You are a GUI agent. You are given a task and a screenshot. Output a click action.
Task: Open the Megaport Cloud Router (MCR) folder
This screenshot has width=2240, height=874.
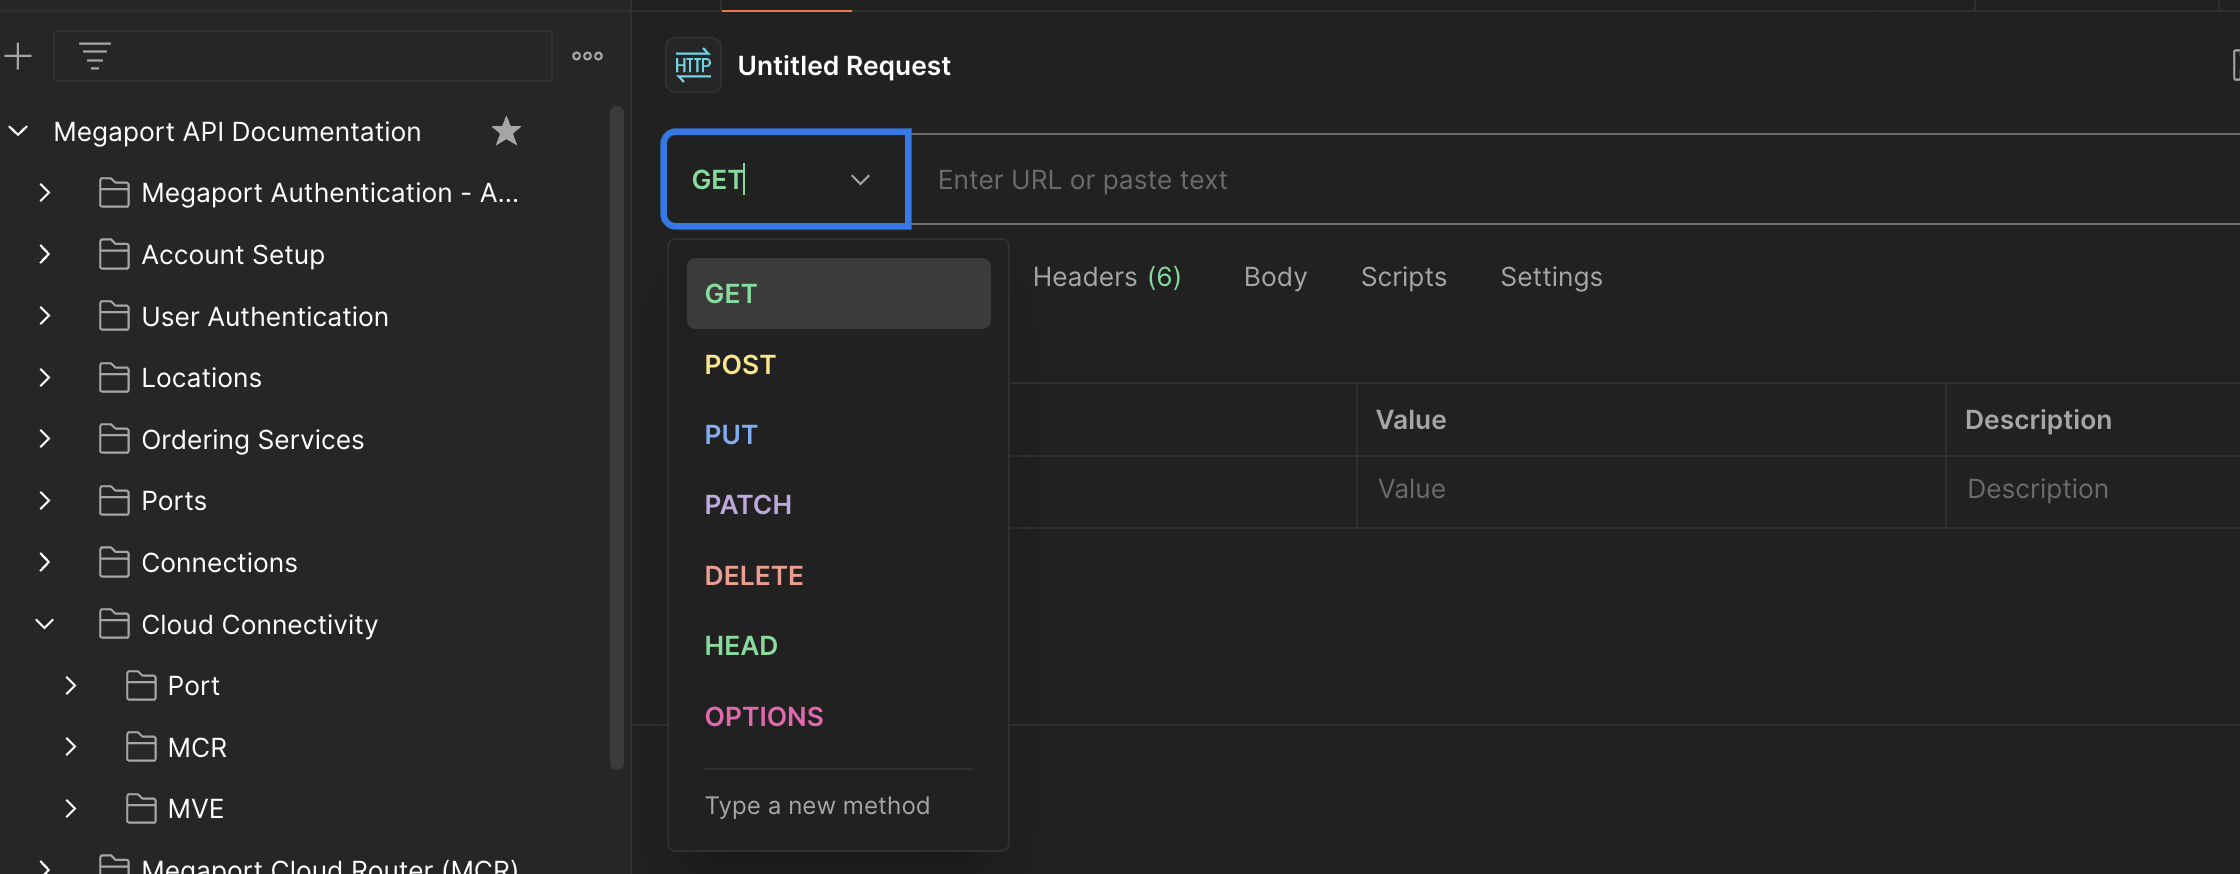point(329,865)
